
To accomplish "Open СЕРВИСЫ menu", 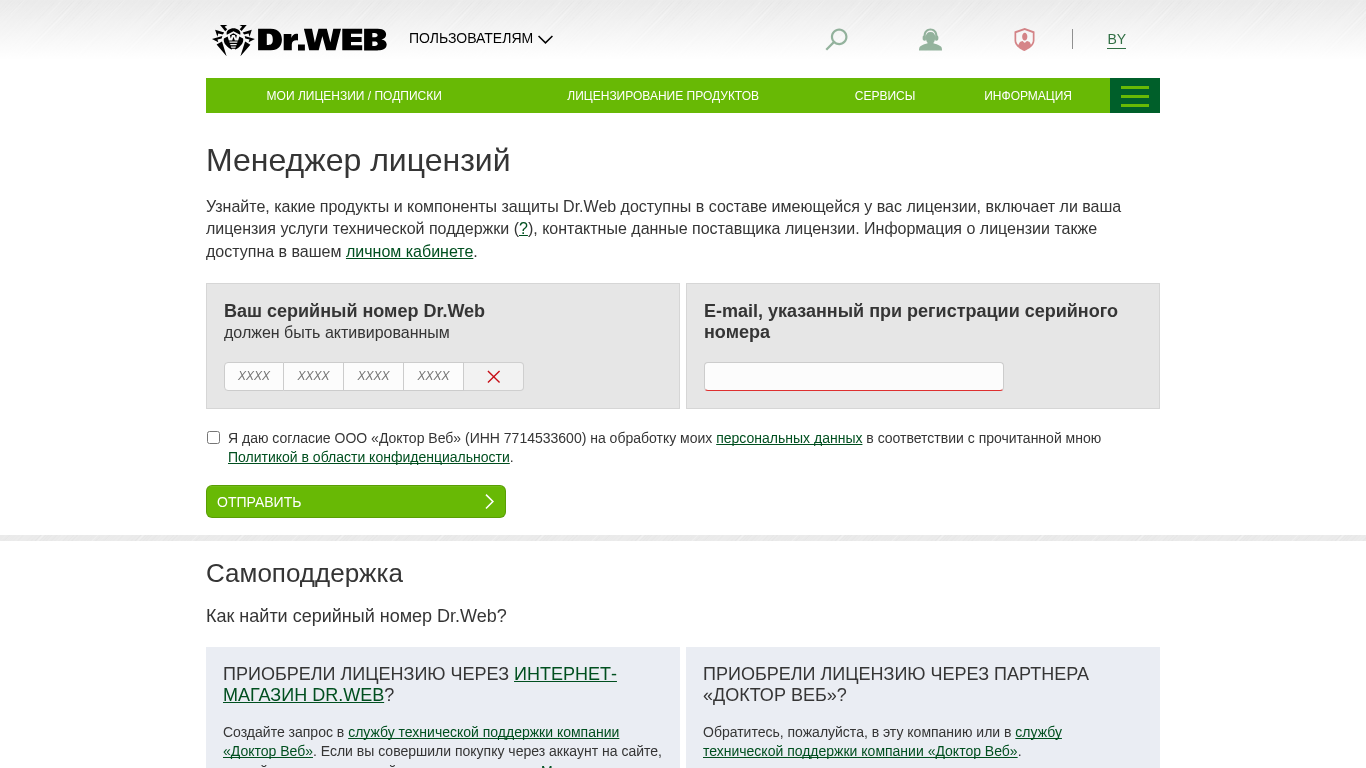I will click(885, 96).
